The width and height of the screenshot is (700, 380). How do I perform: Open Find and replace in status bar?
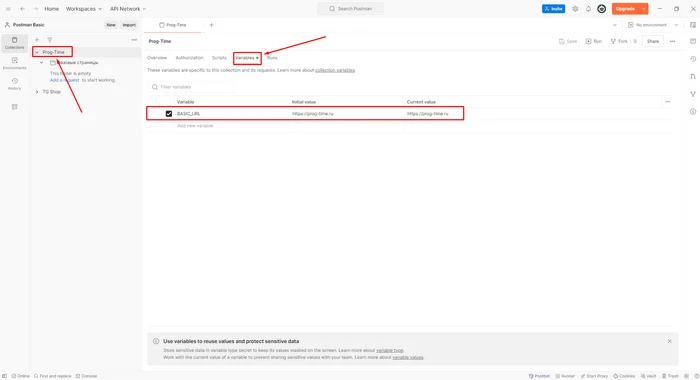click(53, 376)
